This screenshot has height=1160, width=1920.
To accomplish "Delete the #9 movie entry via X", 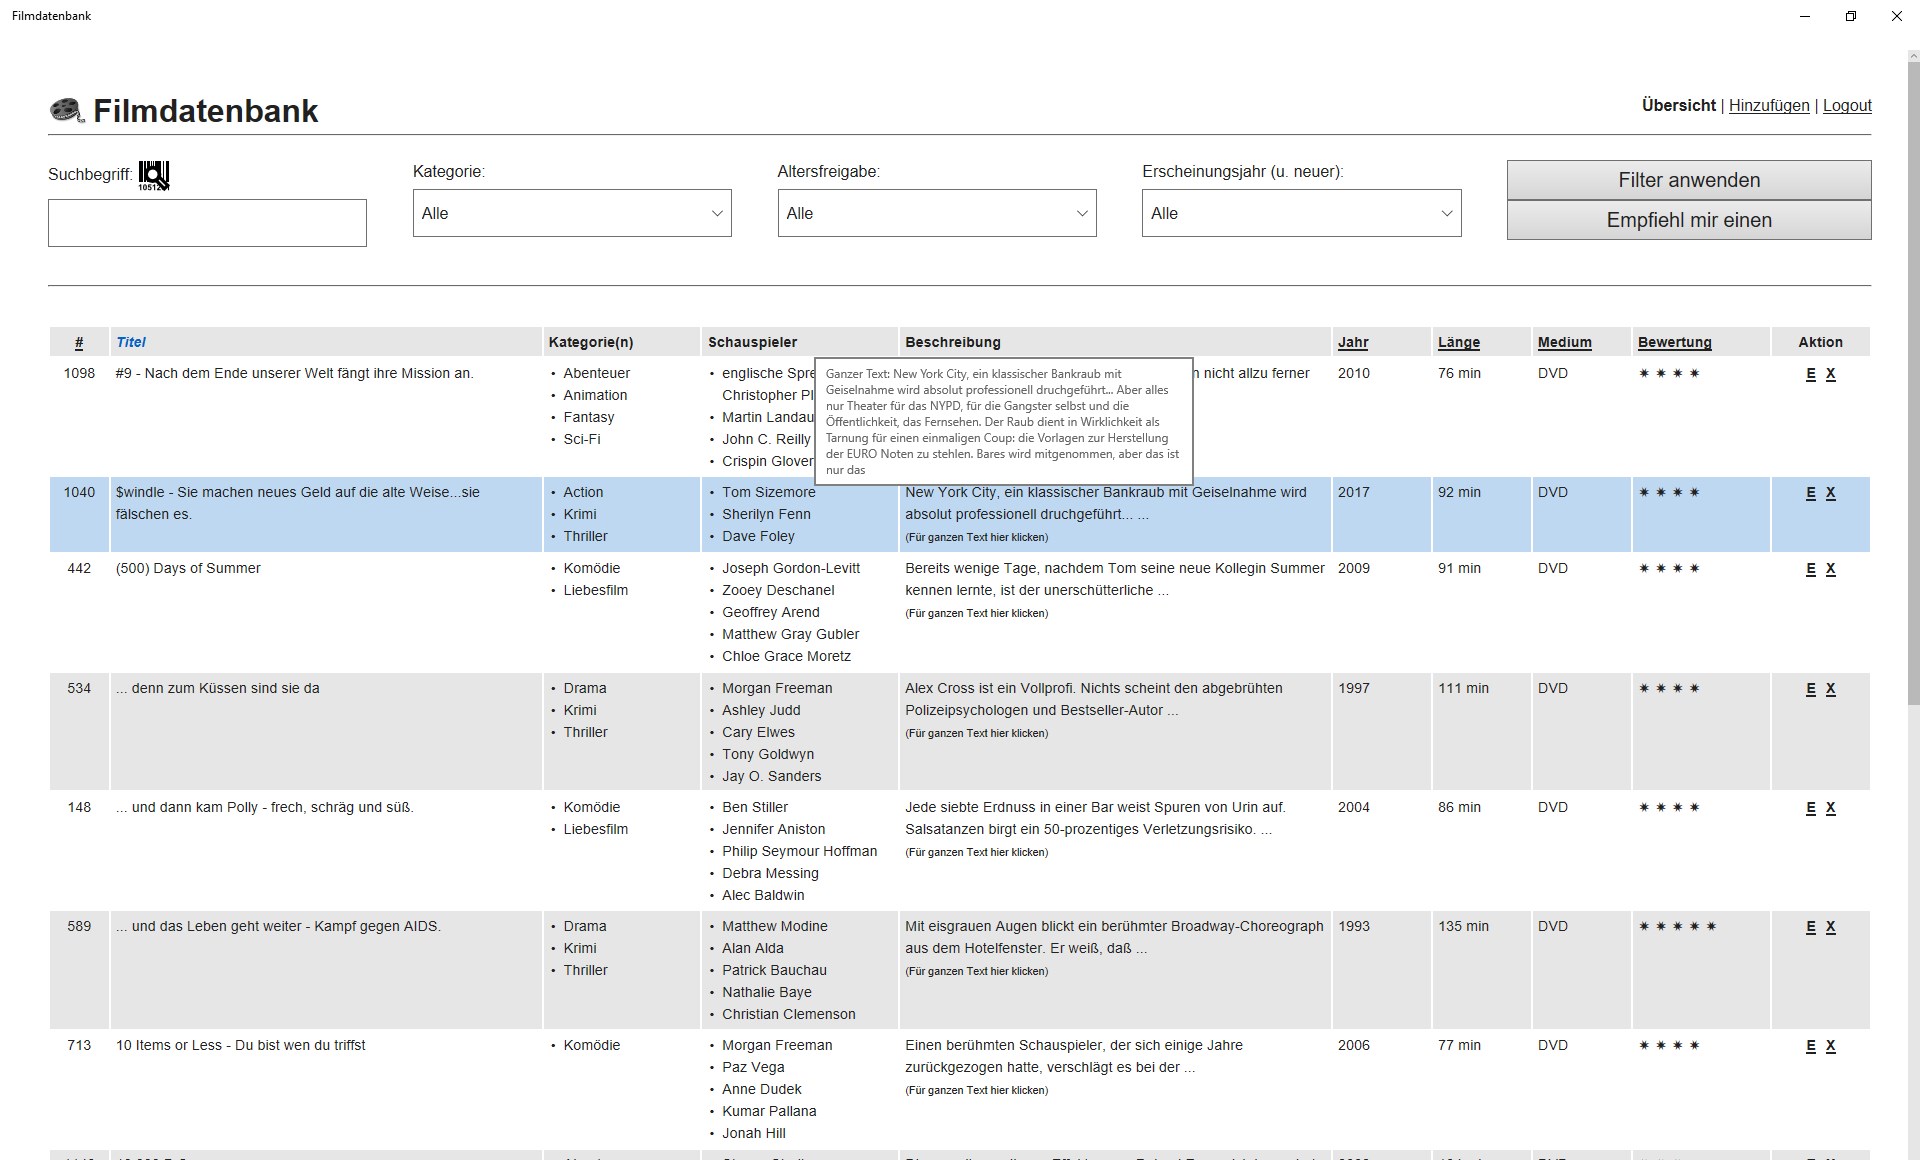I will [x=1830, y=374].
